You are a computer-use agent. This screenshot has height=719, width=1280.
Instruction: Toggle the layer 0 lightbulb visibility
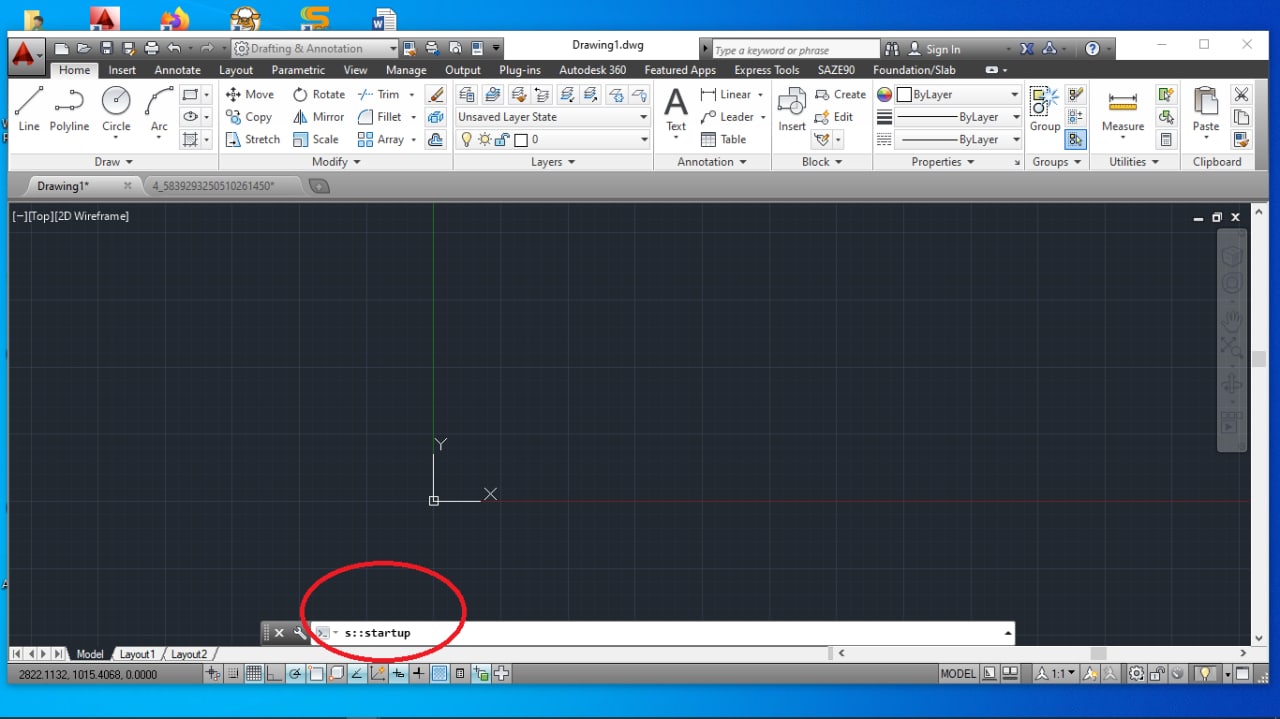pos(466,140)
